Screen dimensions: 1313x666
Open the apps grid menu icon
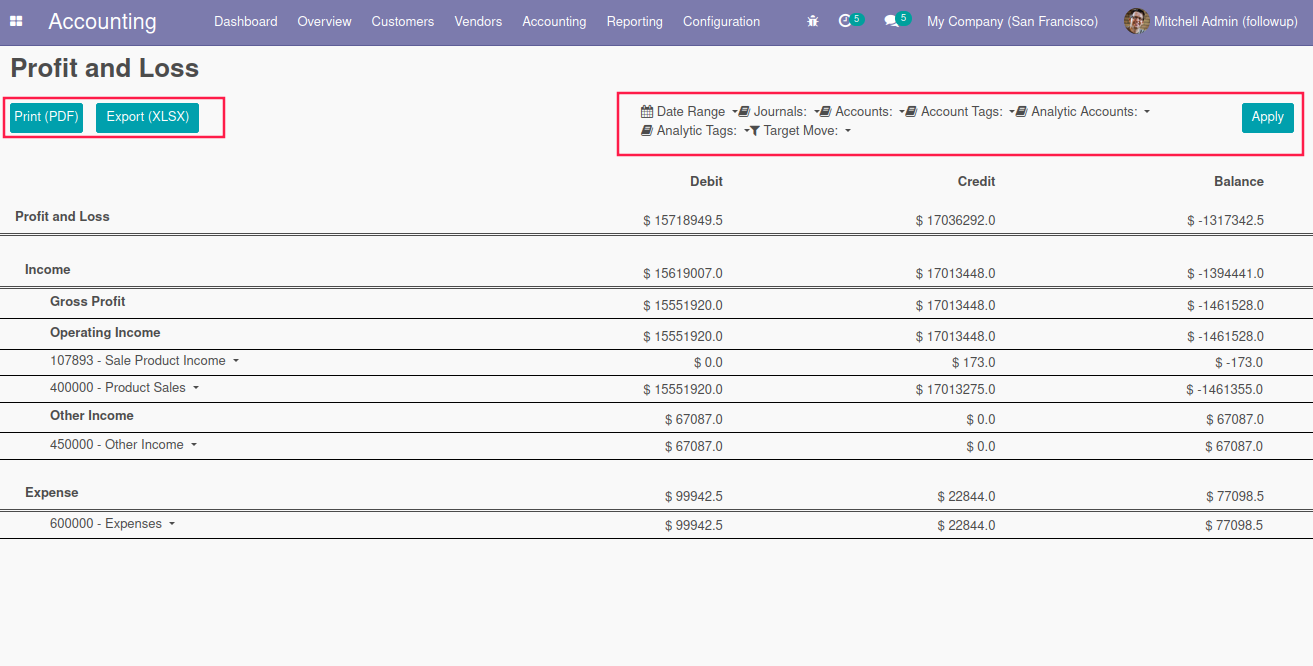[x=16, y=21]
